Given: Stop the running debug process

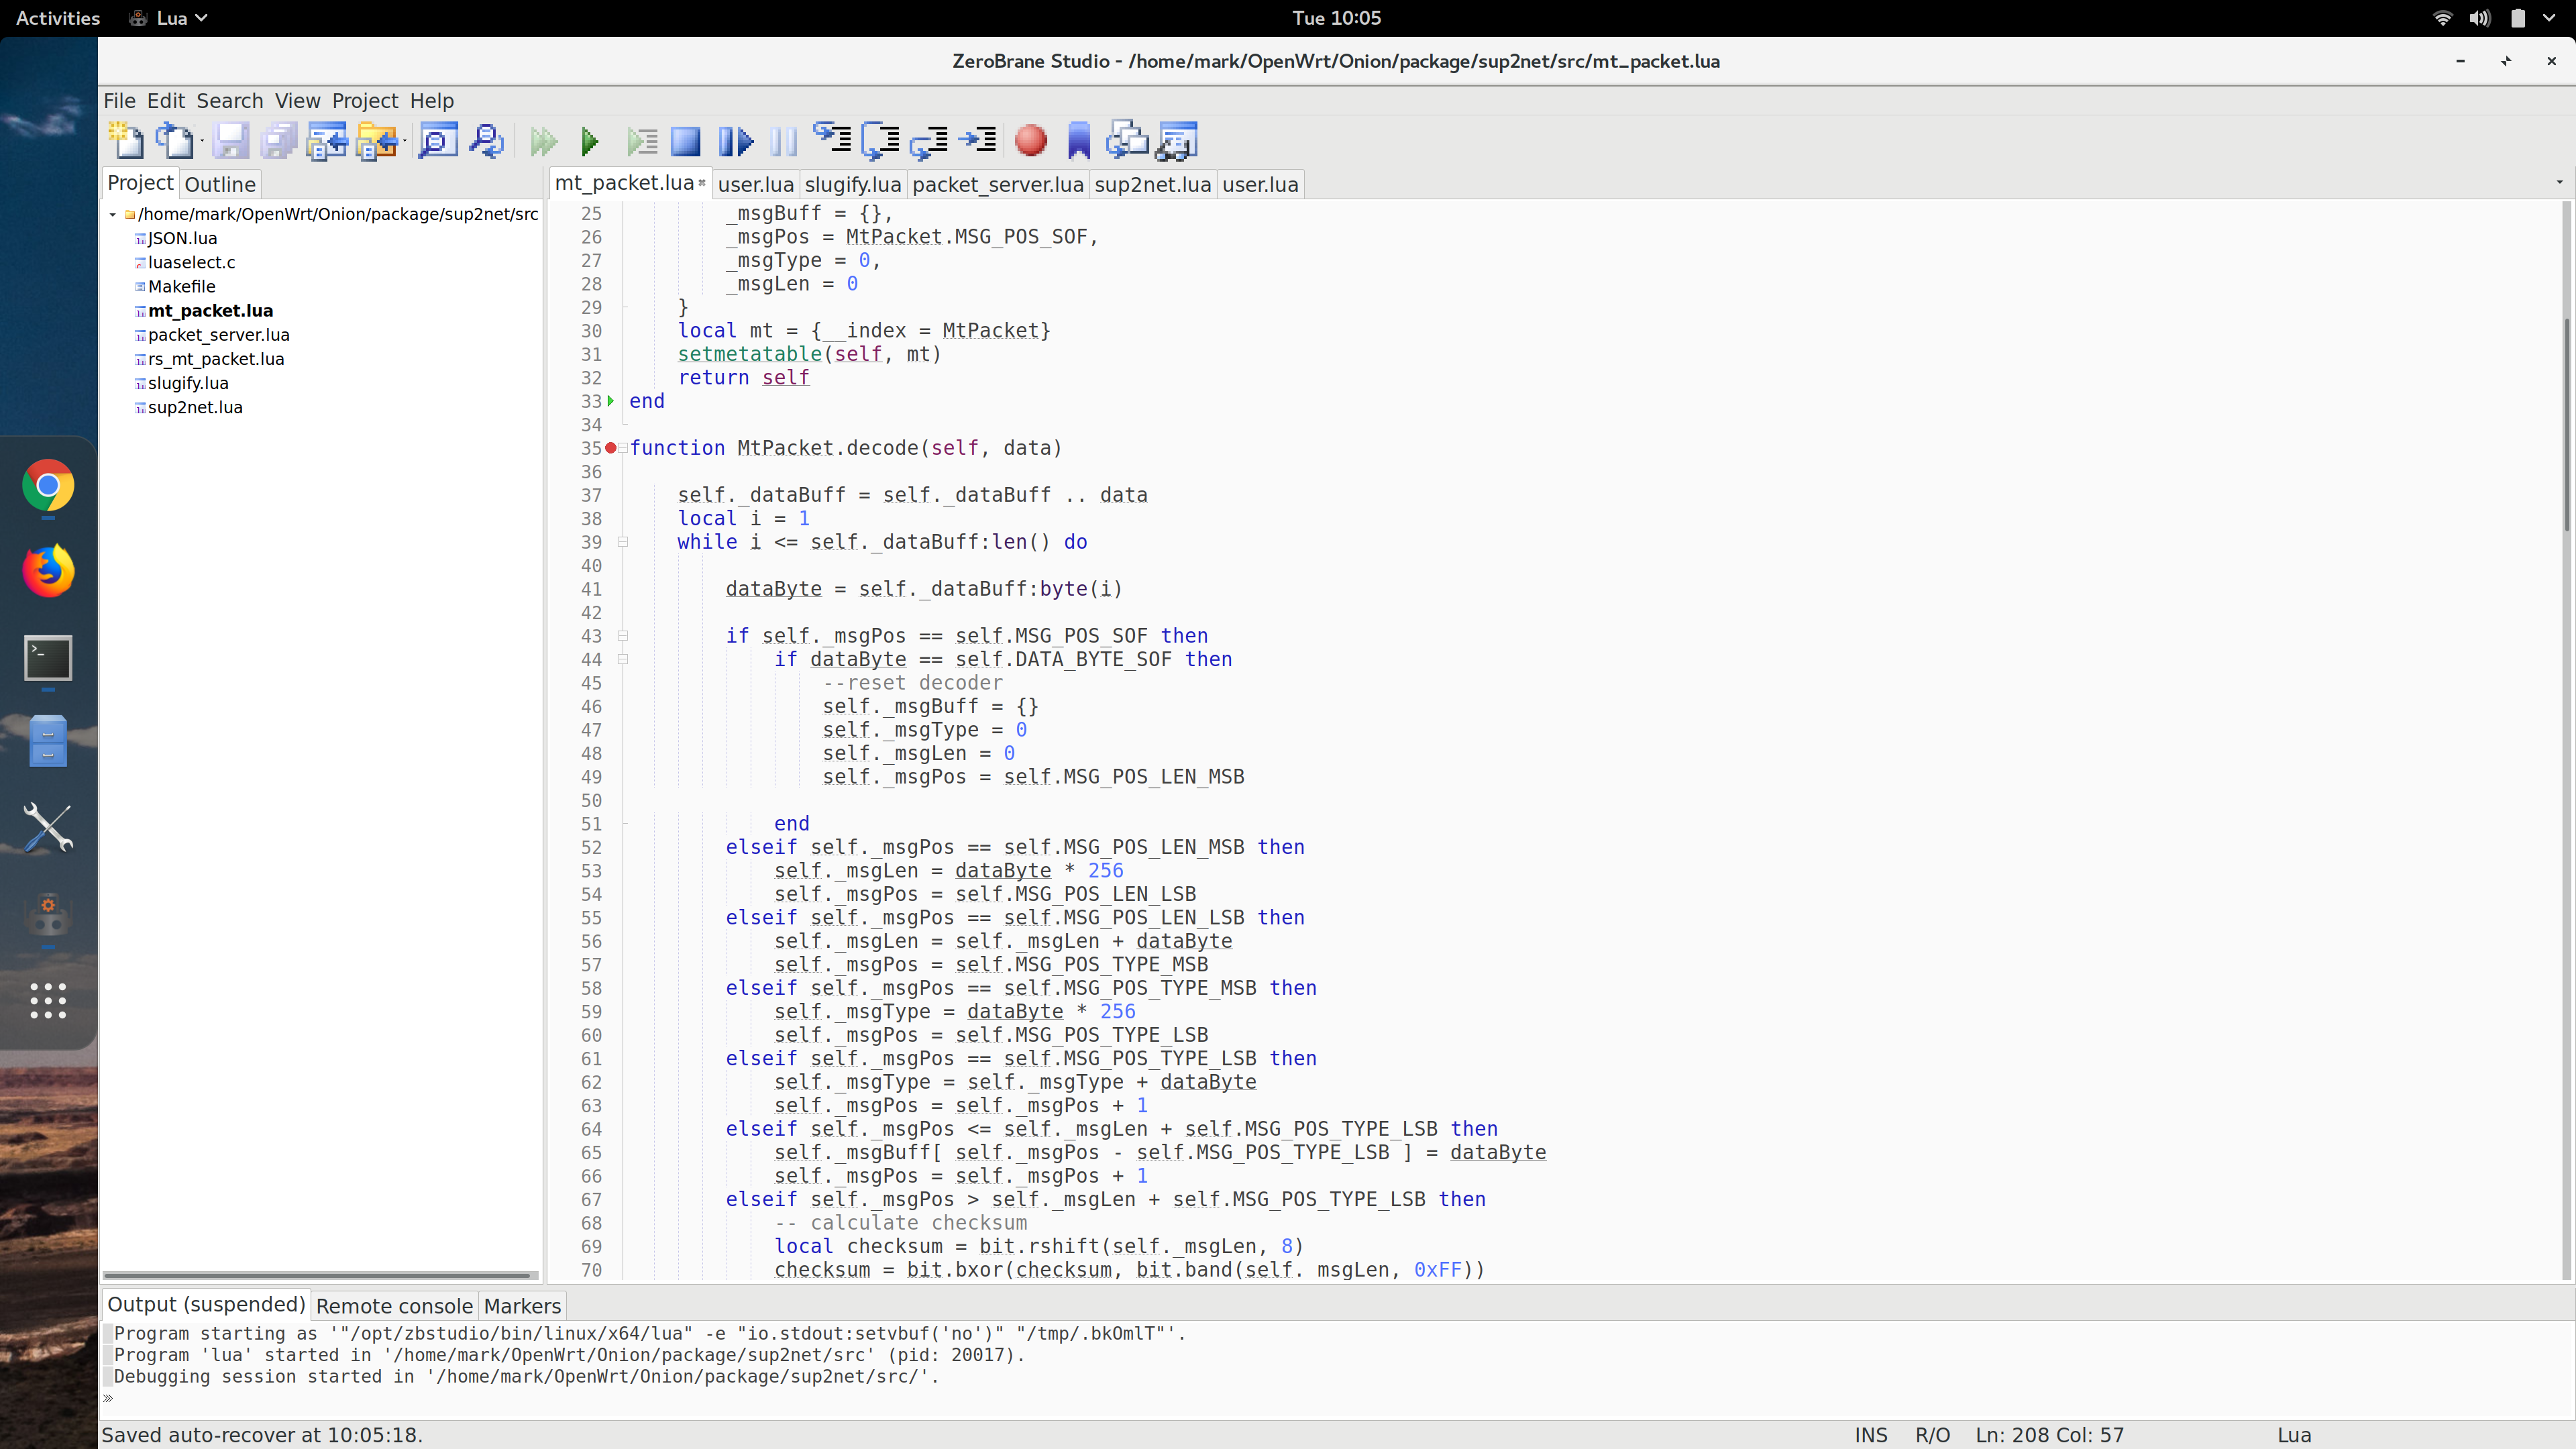Looking at the screenshot, I should pos(686,141).
